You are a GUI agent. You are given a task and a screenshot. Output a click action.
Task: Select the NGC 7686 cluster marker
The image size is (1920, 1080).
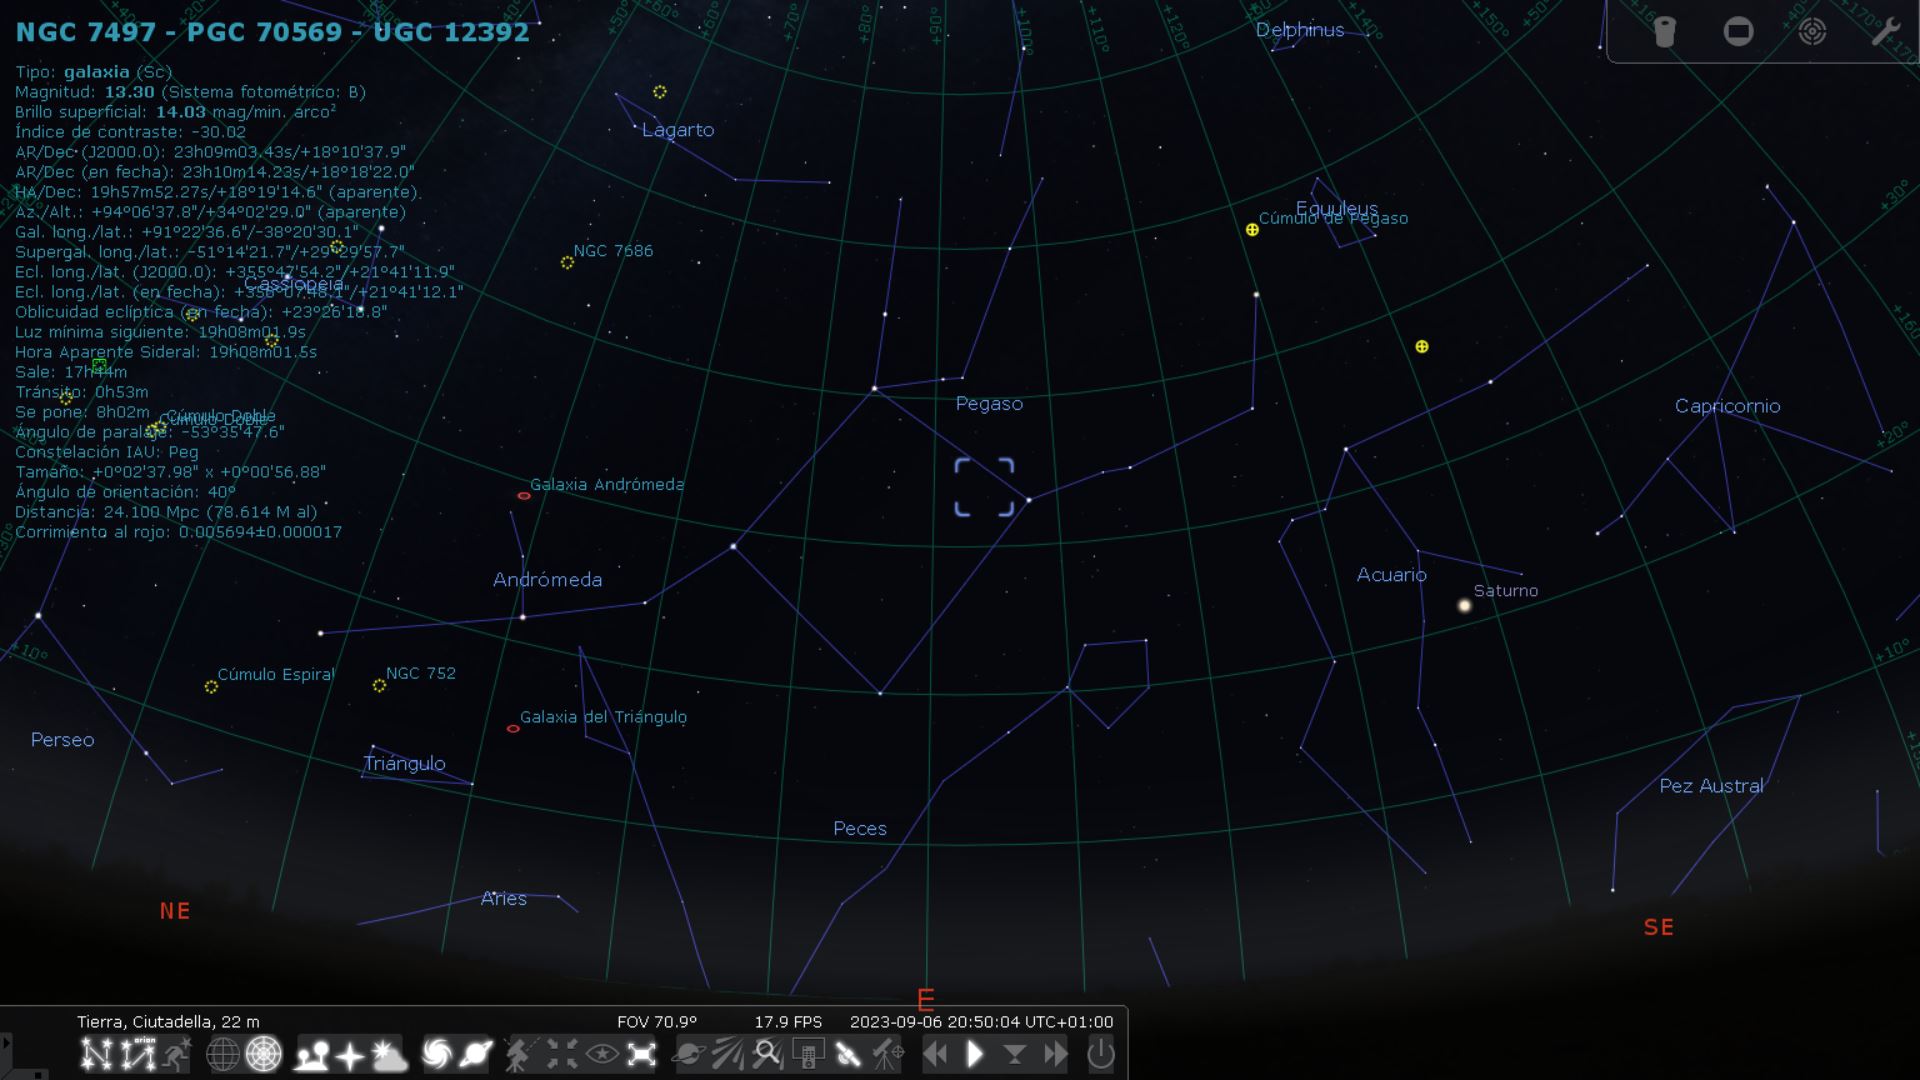567,263
